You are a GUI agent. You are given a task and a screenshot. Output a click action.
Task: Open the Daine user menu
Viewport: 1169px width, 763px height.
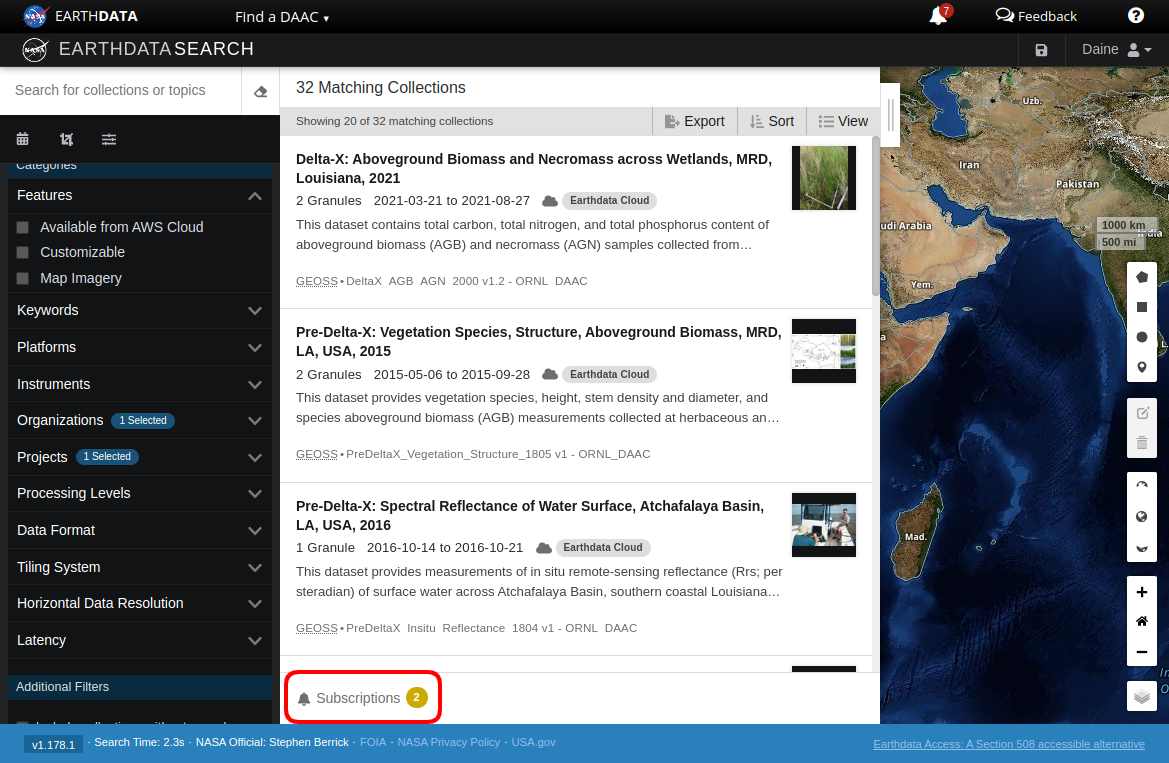click(1117, 49)
